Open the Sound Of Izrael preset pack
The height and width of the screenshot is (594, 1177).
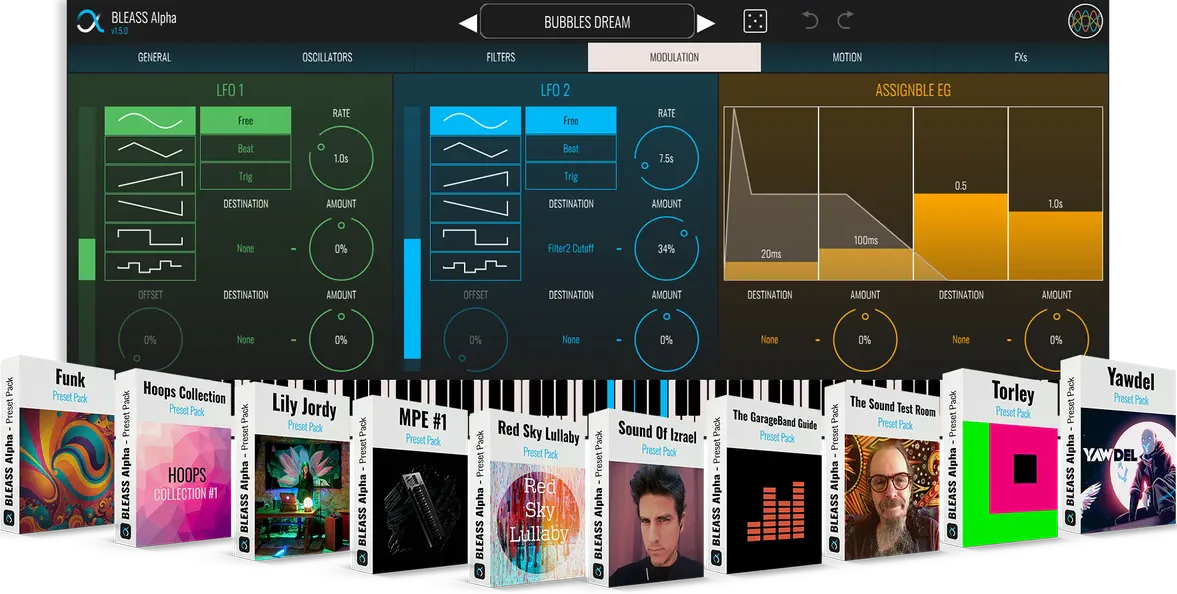(x=646, y=497)
